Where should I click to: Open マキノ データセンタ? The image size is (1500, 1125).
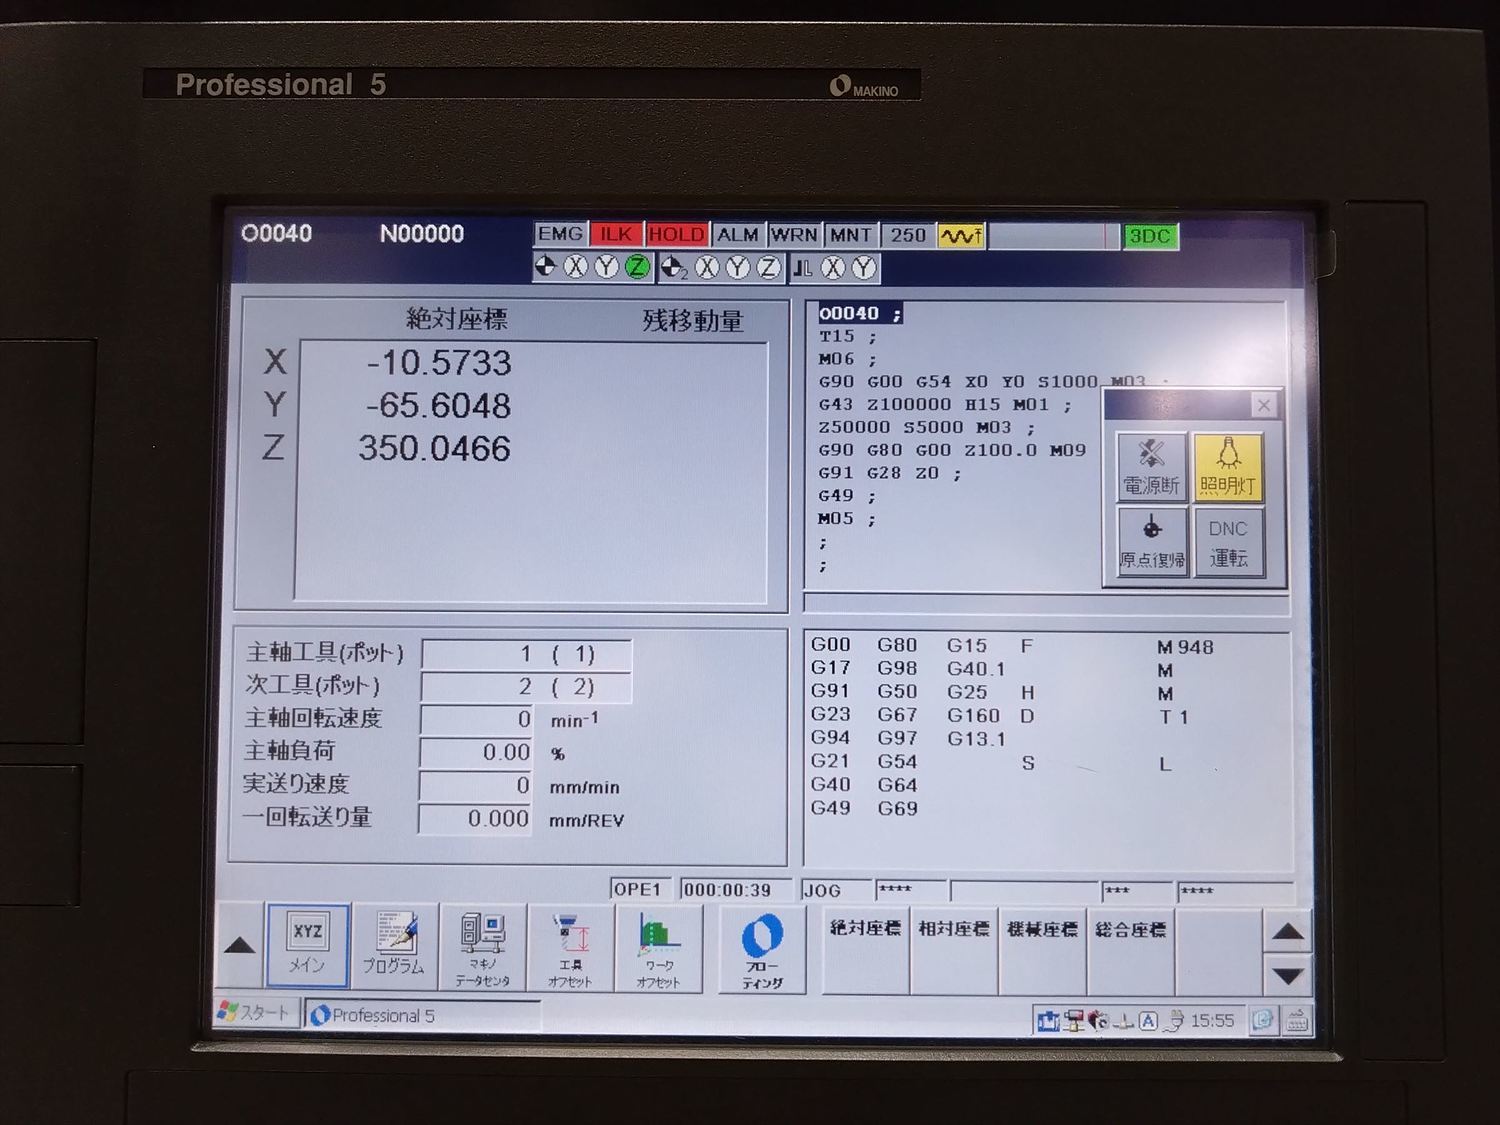(482, 947)
